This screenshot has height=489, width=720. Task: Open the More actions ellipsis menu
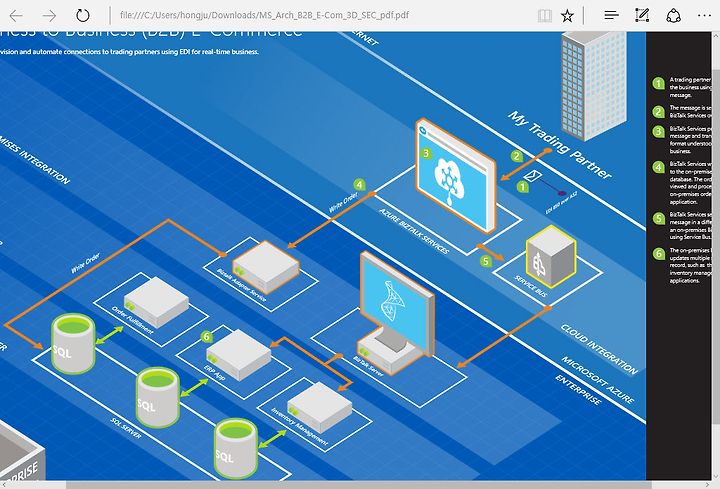click(x=704, y=16)
